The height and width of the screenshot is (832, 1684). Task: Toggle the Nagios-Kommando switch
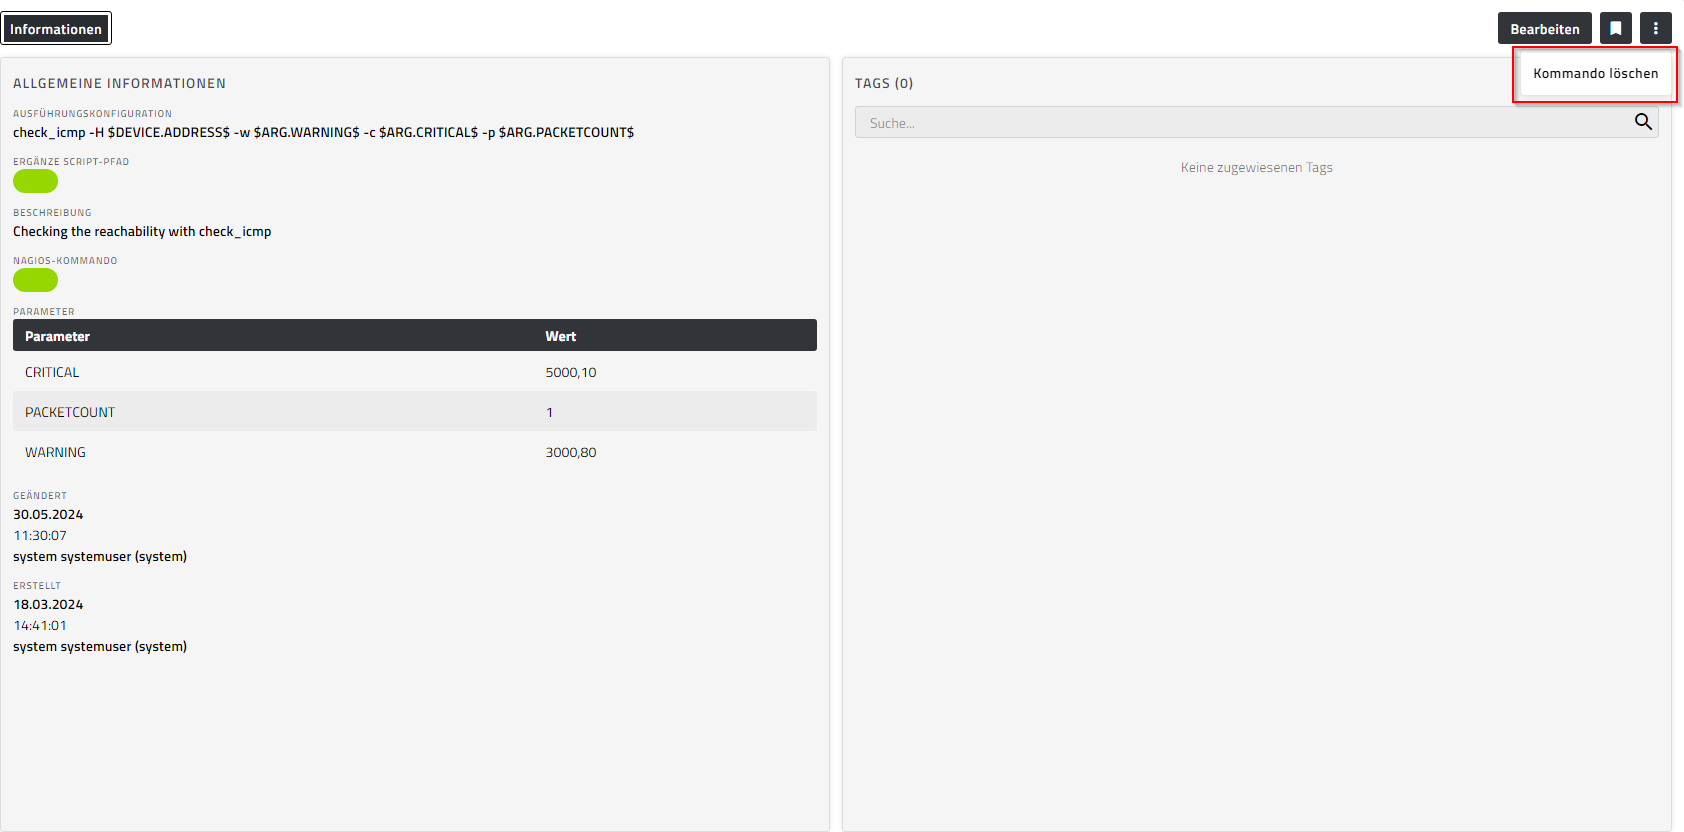[35, 280]
